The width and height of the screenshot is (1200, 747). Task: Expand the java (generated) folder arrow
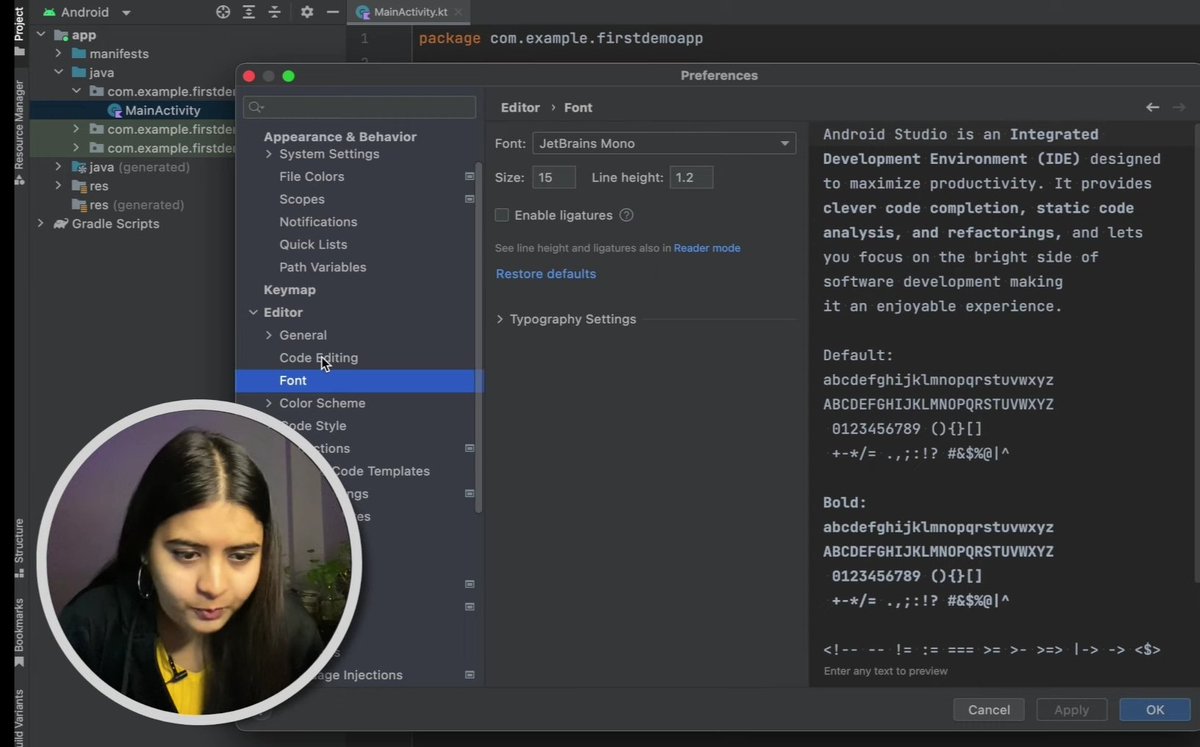59,167
